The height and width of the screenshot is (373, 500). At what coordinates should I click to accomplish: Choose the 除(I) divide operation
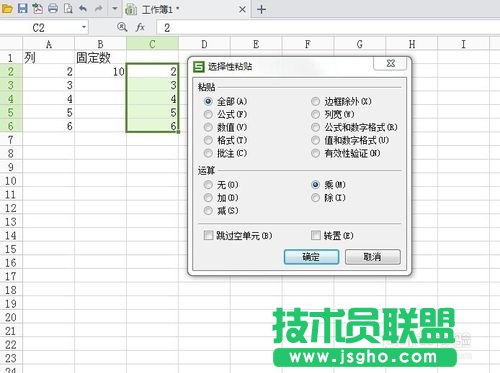328,198
